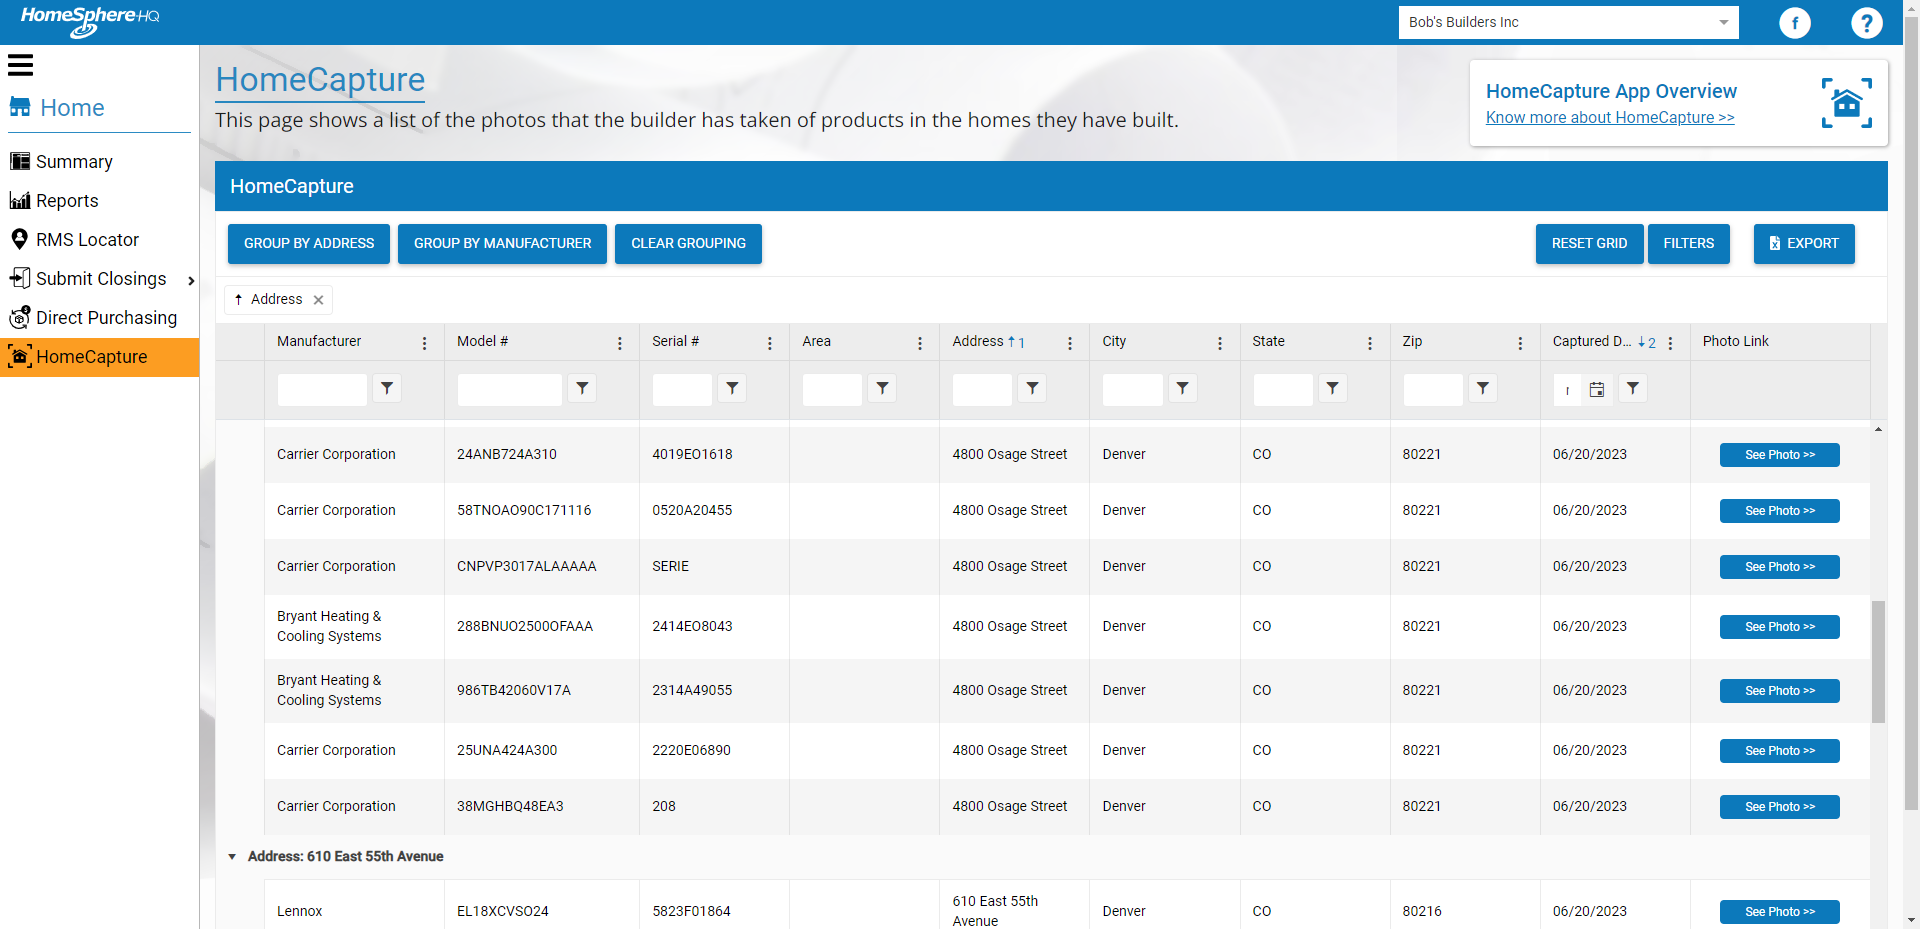Click the grid vertical scrollbar thumb
This screenshot has width=1920, height=929.
pyautogui.click(x=1878, y=662)
